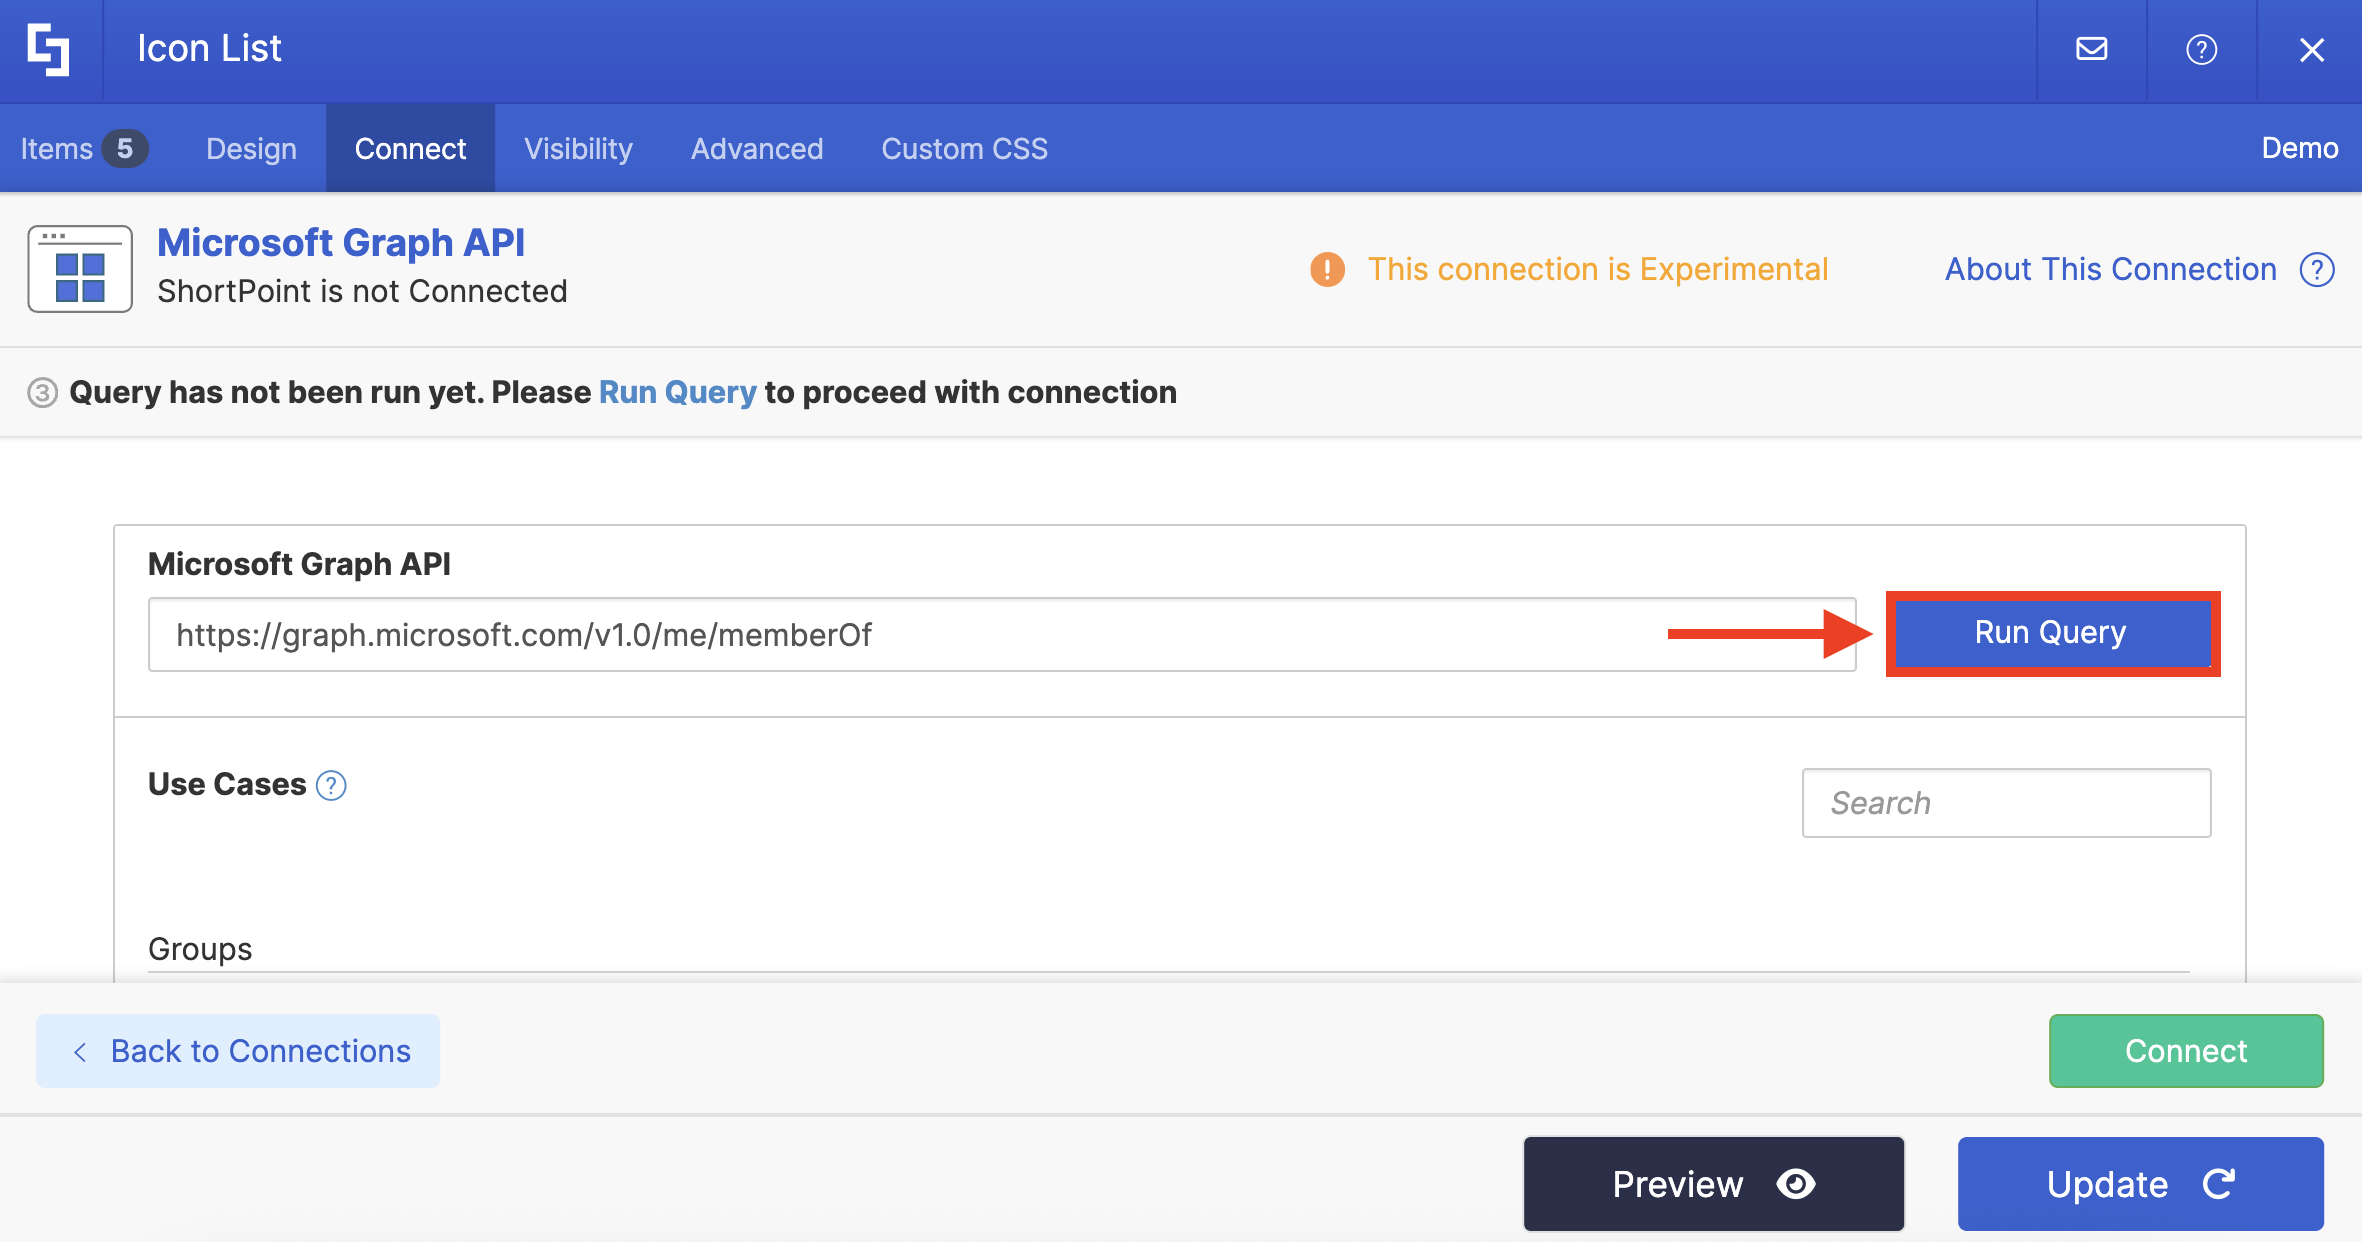
Task: Focus the Use Cases search box
Action: click(x=2005, y=803)
